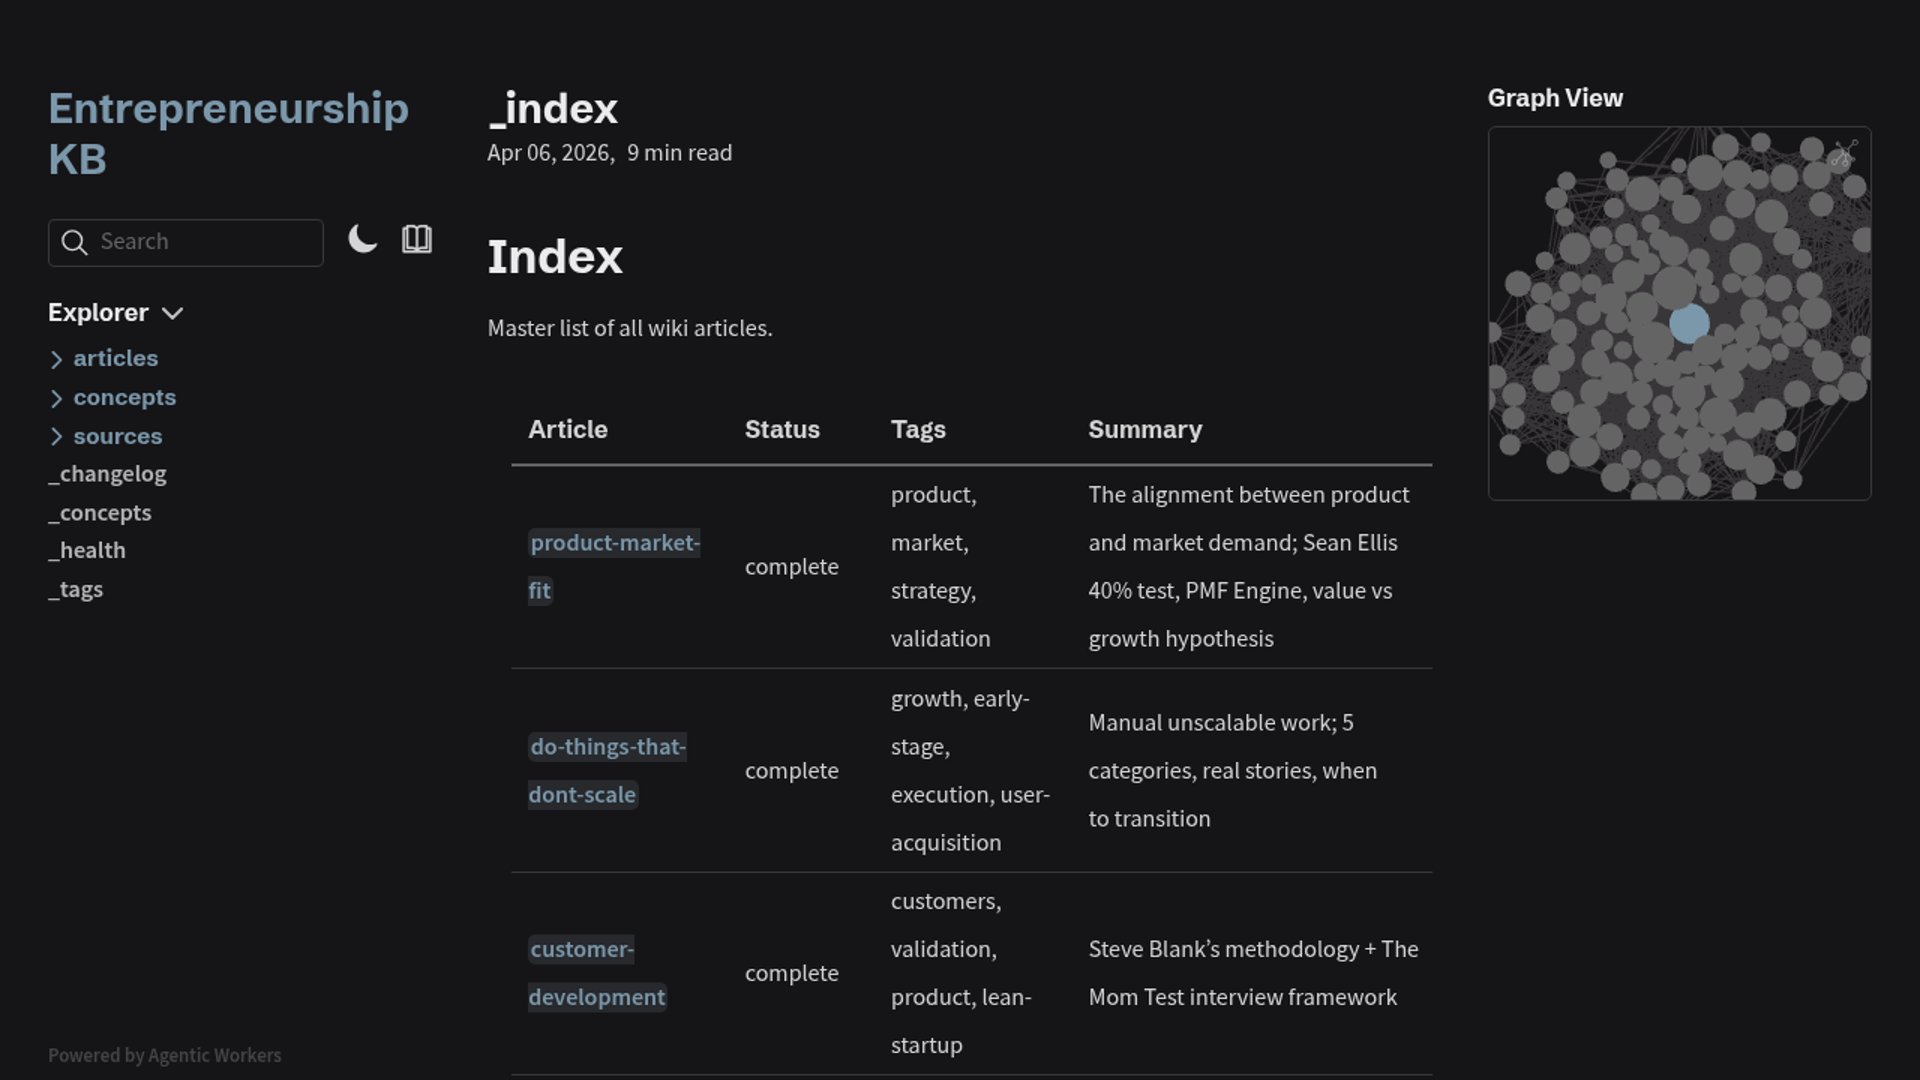This screenshot has height=1080, width=1920.
Task: Click the highlighted blue graph node
Action: point(1689,324)
